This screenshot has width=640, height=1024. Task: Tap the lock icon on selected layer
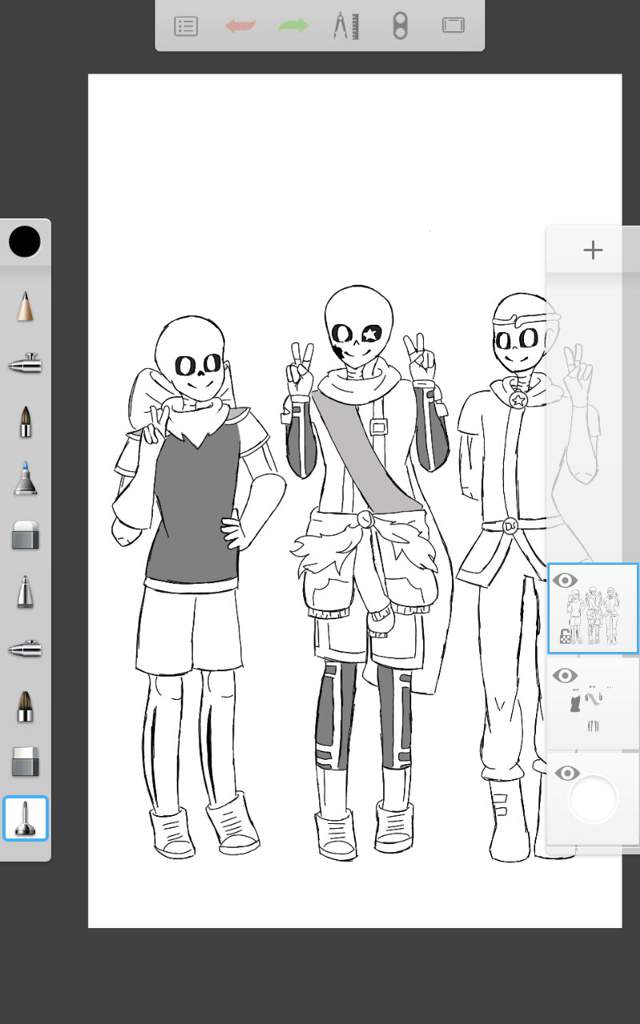[x=566, y=635]
